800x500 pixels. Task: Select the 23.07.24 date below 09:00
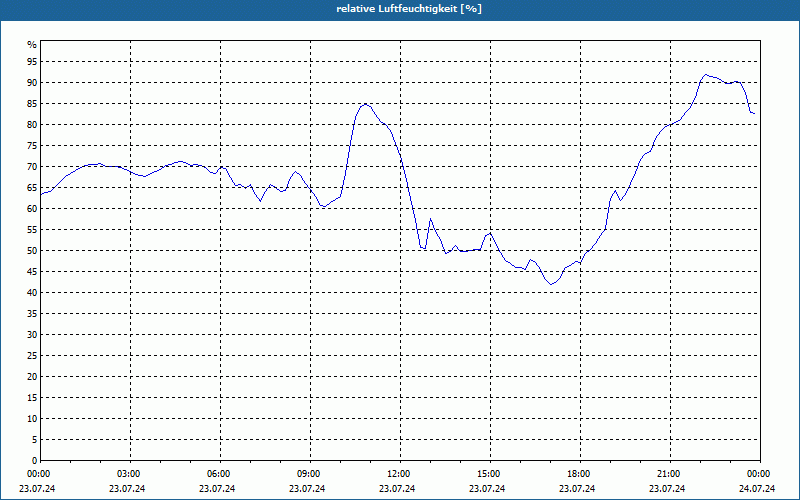(307, 489)
